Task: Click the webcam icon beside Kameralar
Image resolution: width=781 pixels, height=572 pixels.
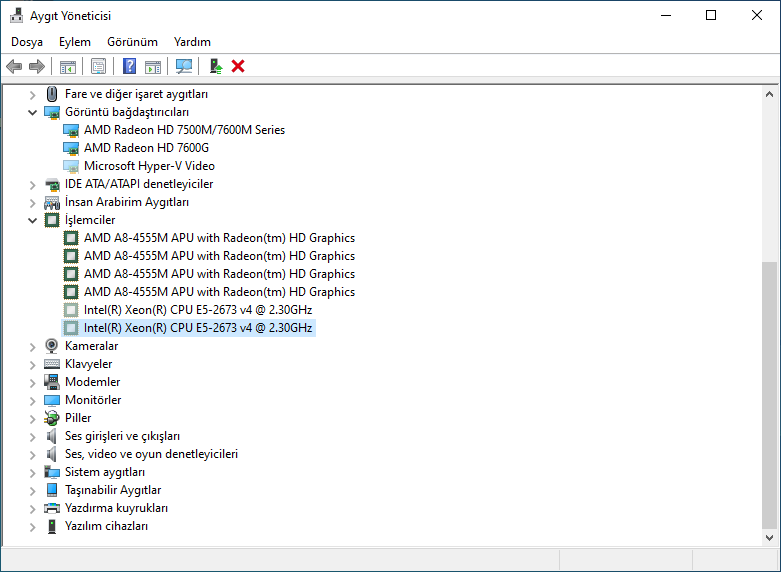Action: click(x=52, y=345)
